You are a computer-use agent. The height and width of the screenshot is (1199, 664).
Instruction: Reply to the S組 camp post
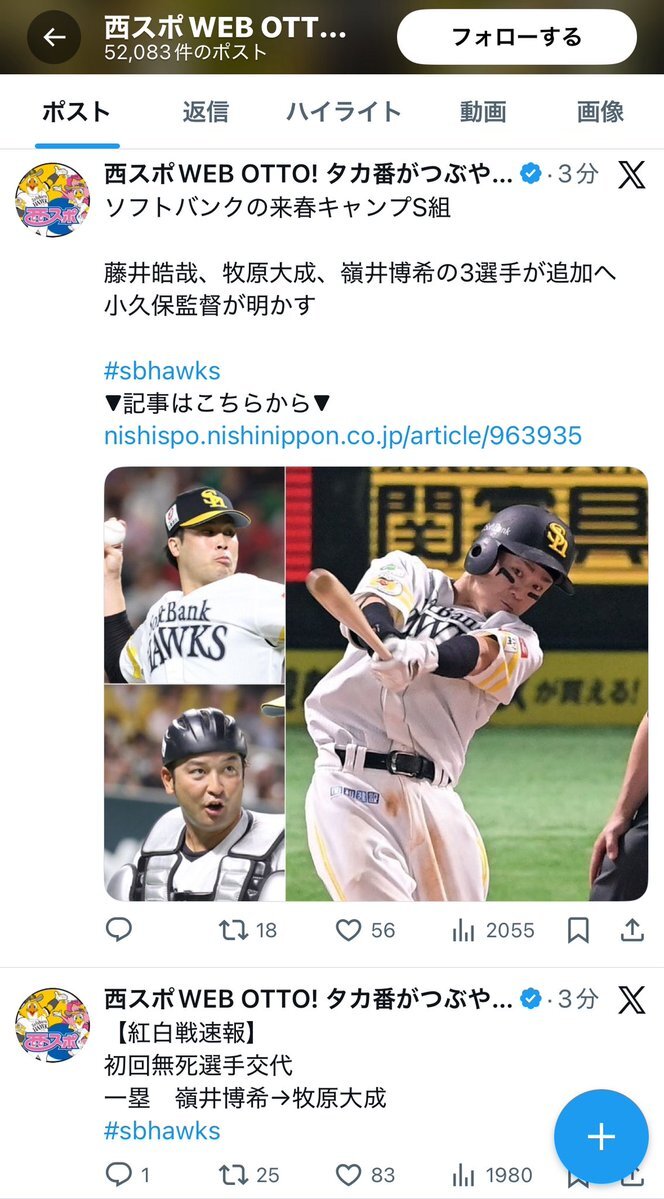pyautogui.click(x=119, y=930)
